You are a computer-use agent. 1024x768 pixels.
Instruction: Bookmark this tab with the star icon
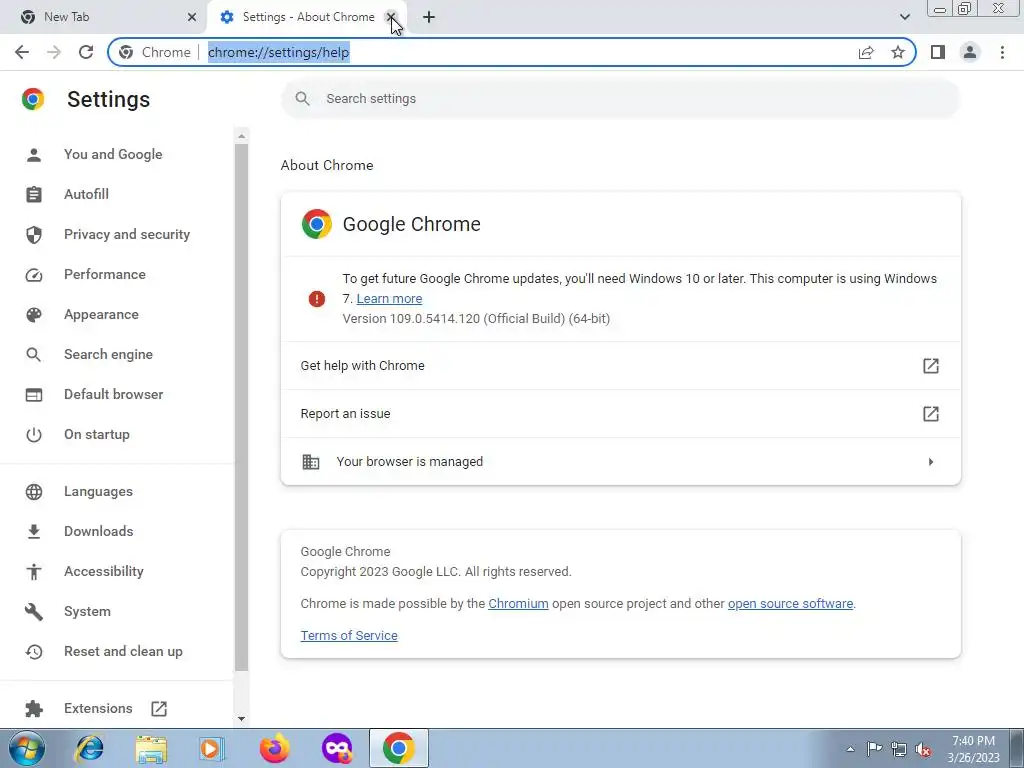[x=898, y=52]
